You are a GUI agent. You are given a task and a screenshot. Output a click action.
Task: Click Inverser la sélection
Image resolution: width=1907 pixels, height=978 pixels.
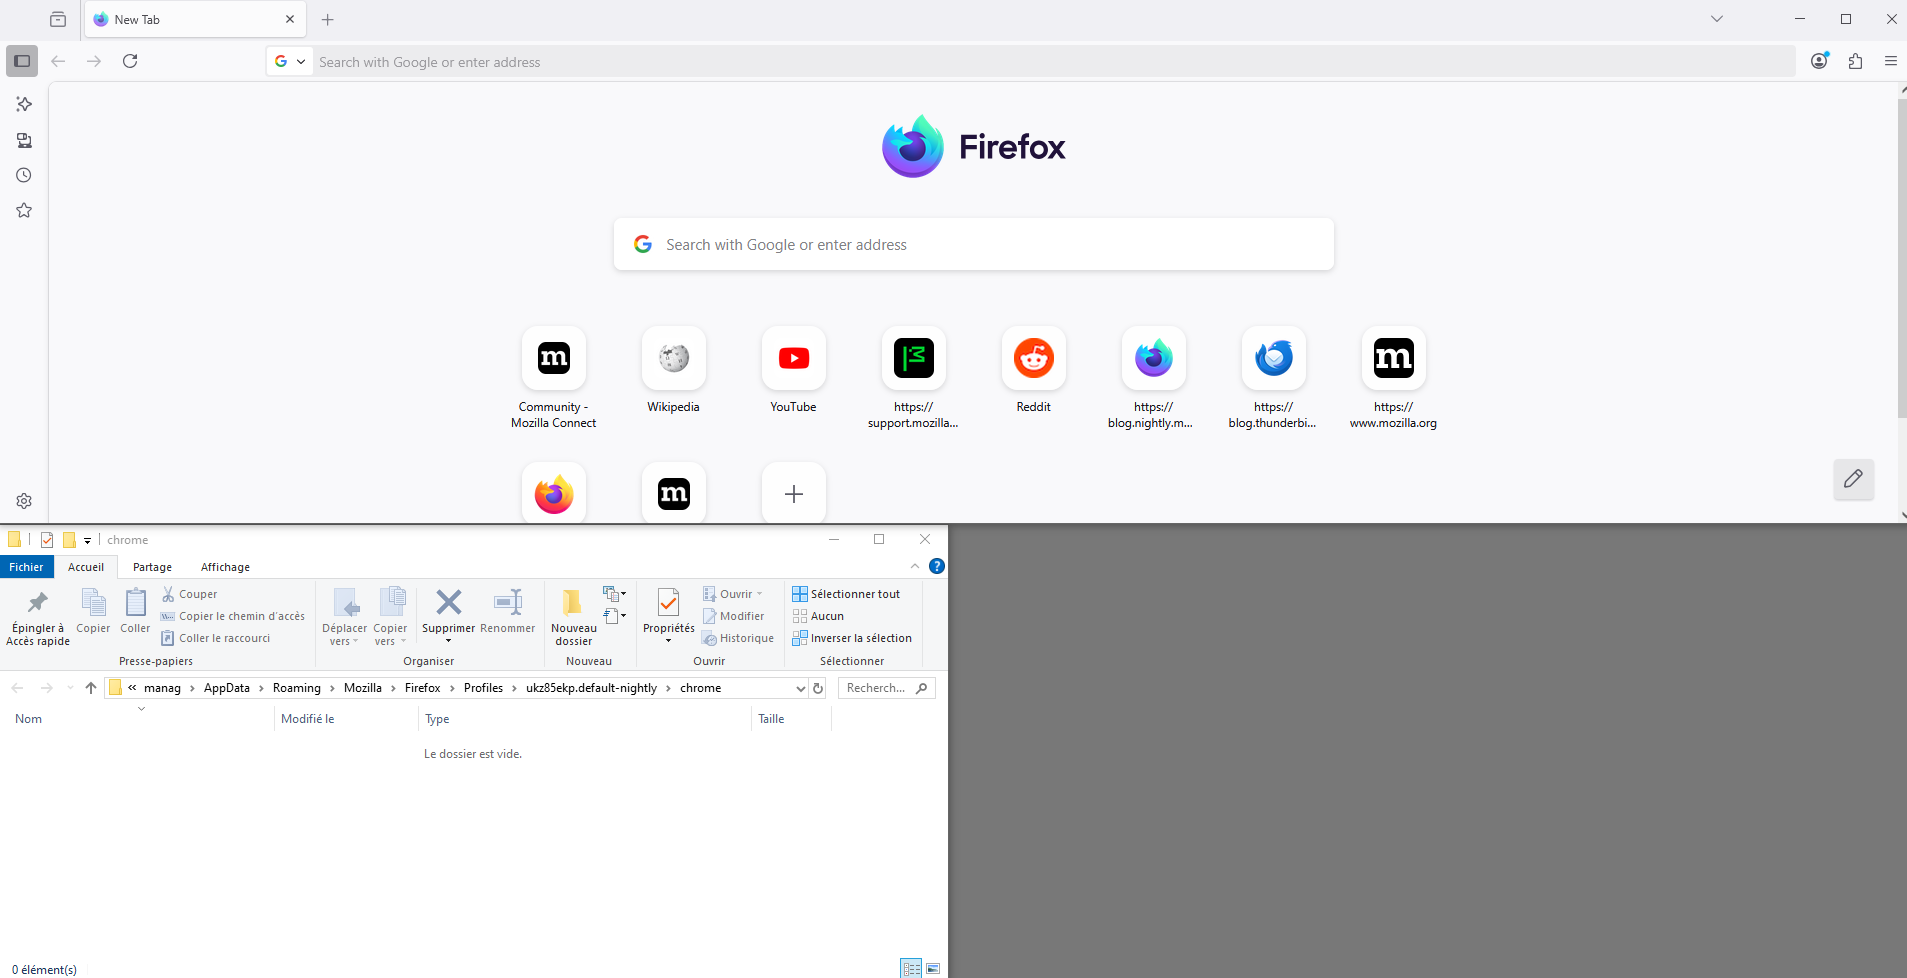pos(852,638)
